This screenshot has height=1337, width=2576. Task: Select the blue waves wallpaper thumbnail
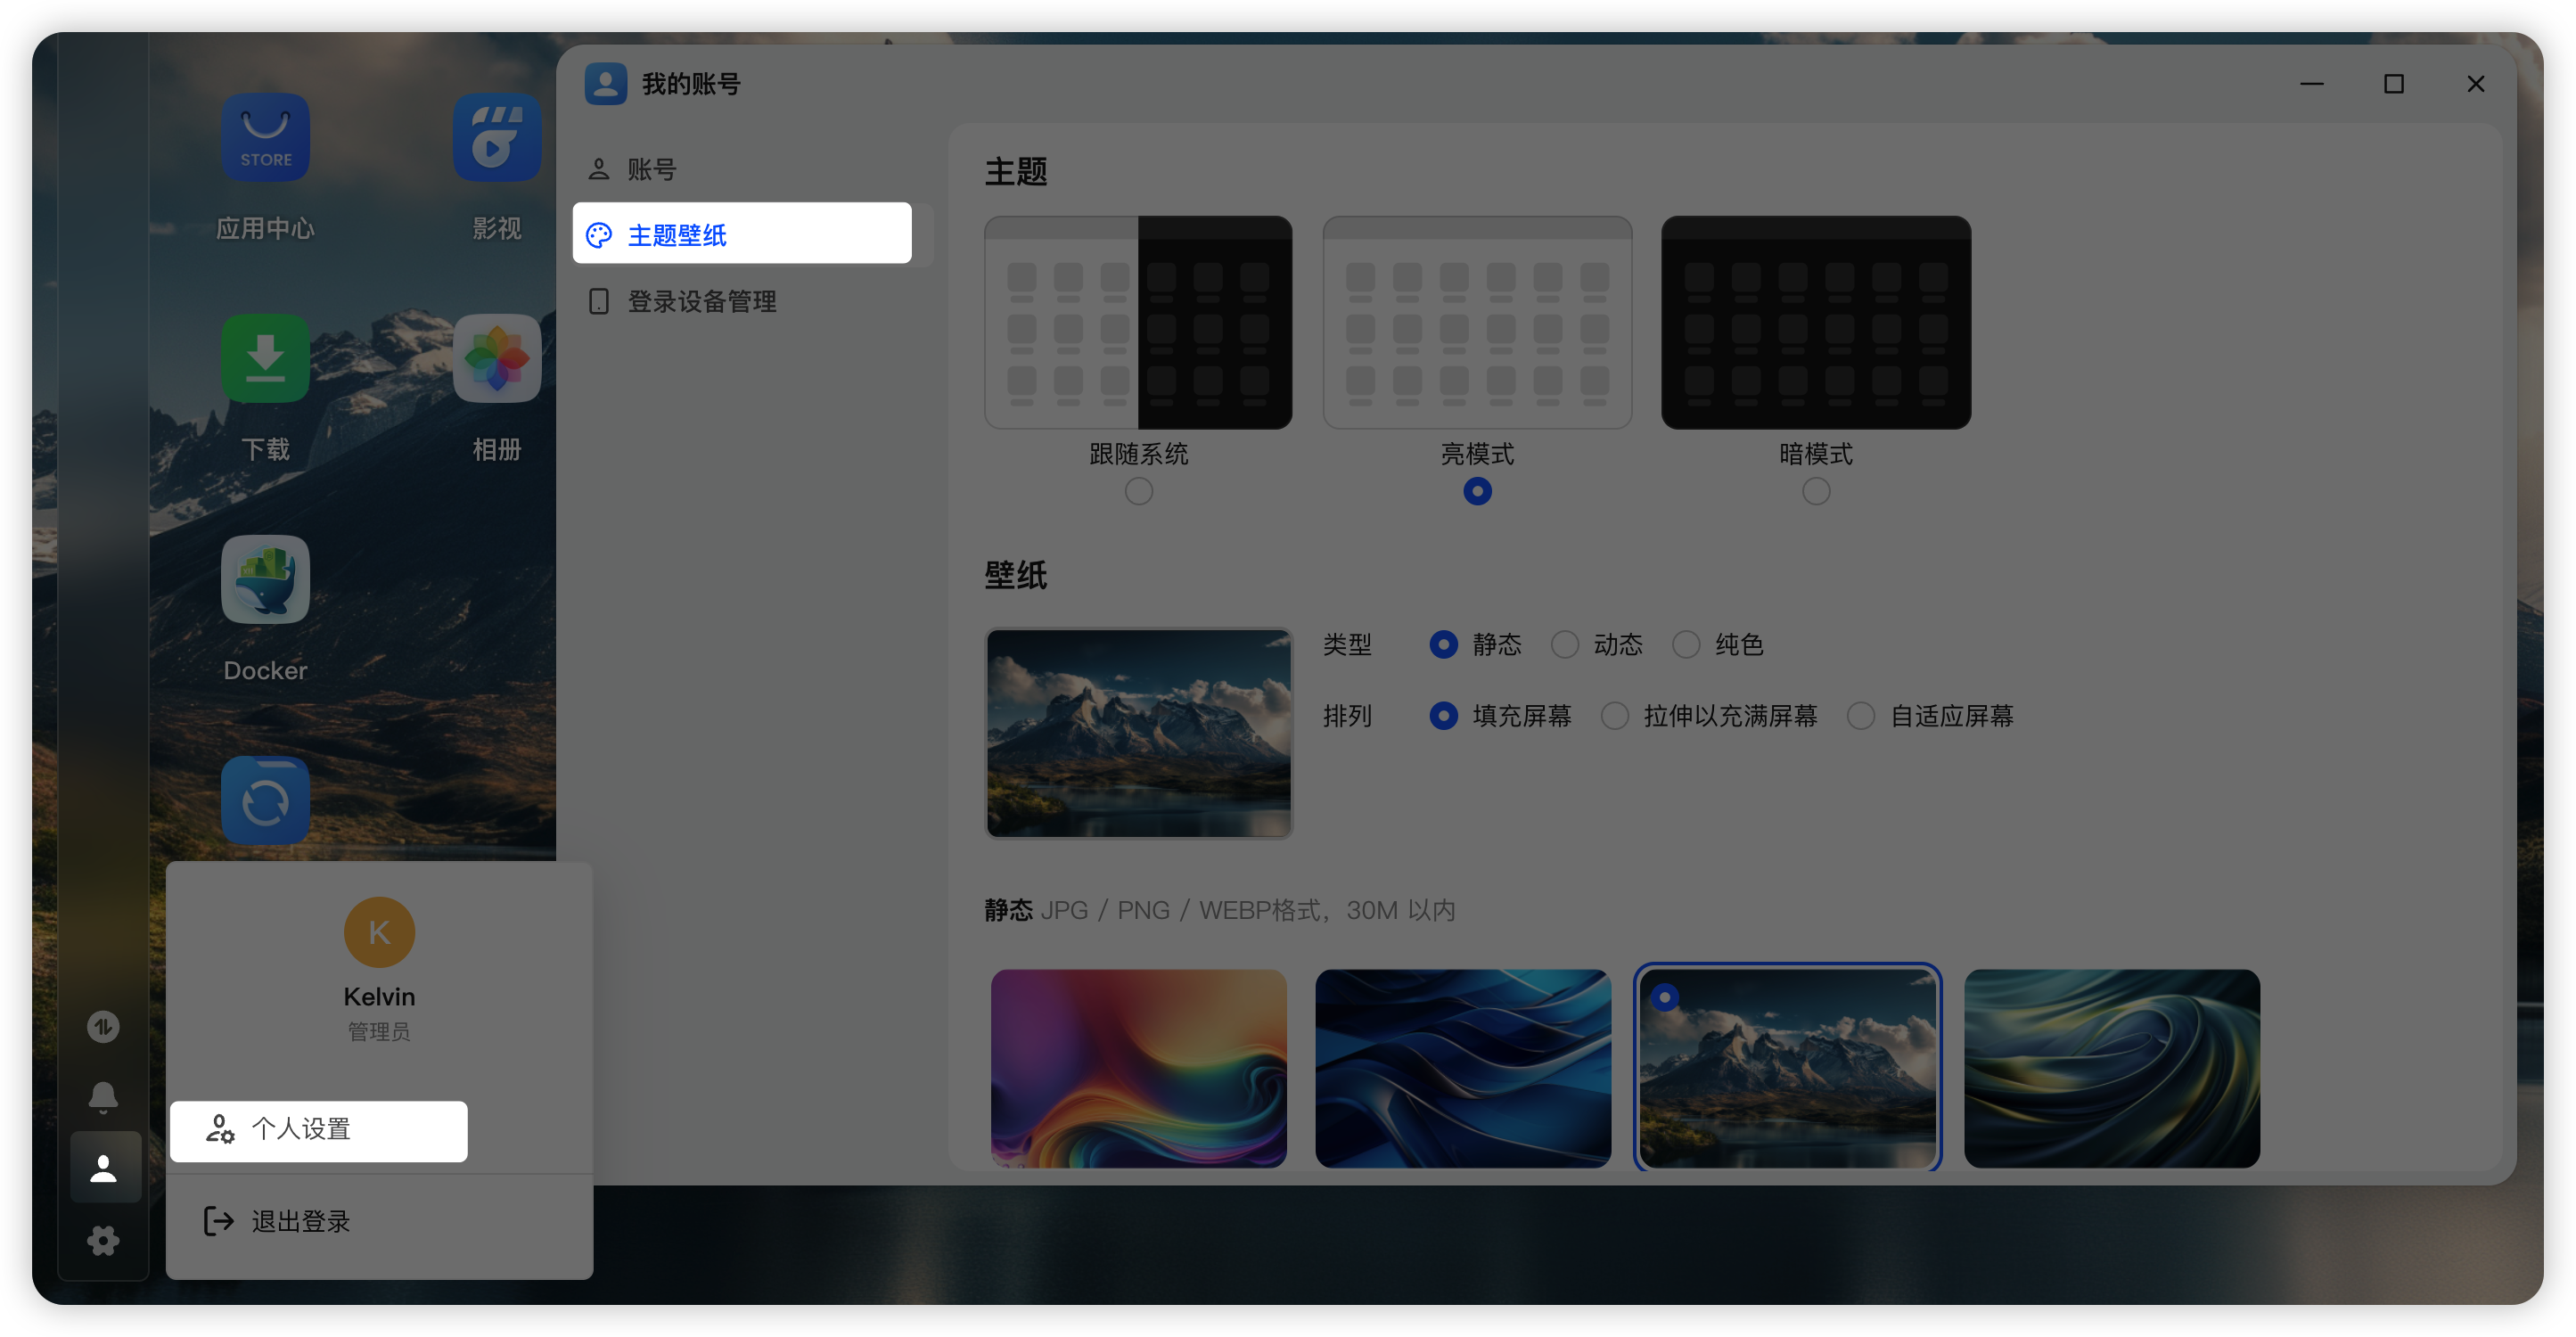click(x=1462, y=1067)
